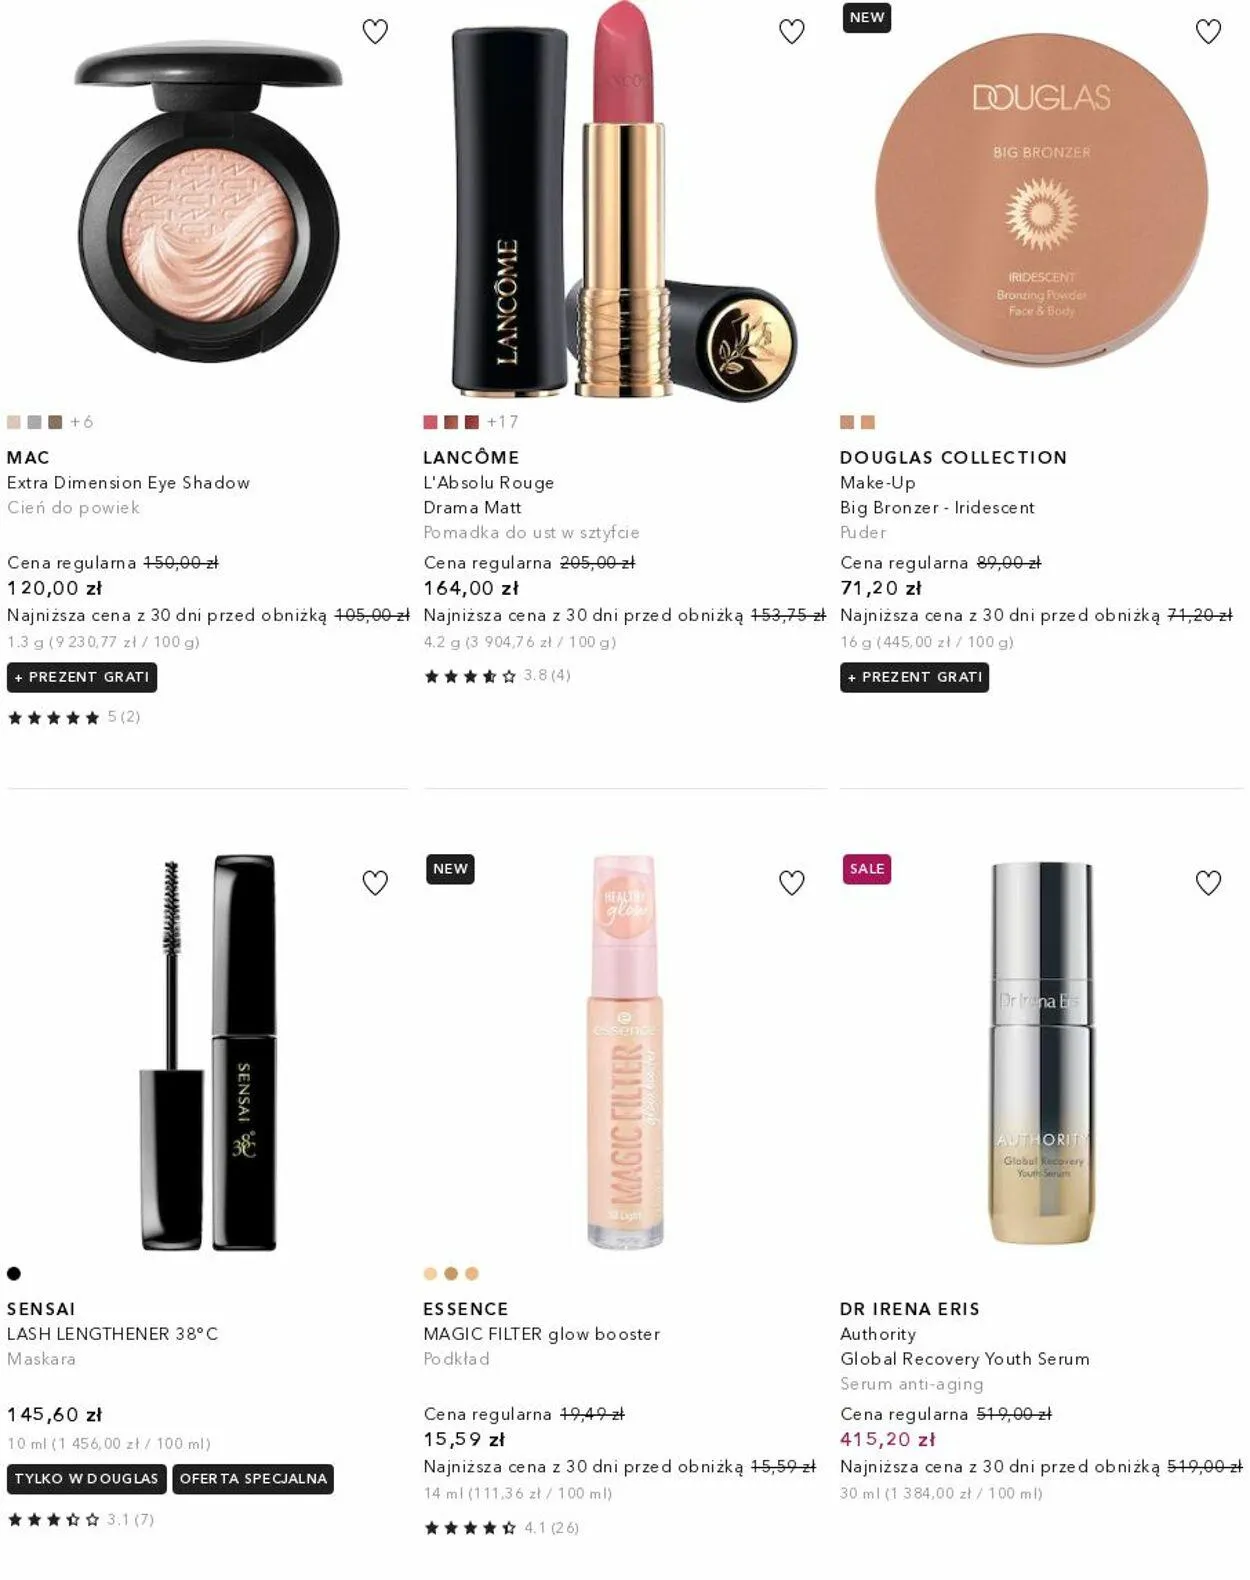Favorite the Lancôme lipstick with heart icon

pyautogui.click(x=792, y=32)
